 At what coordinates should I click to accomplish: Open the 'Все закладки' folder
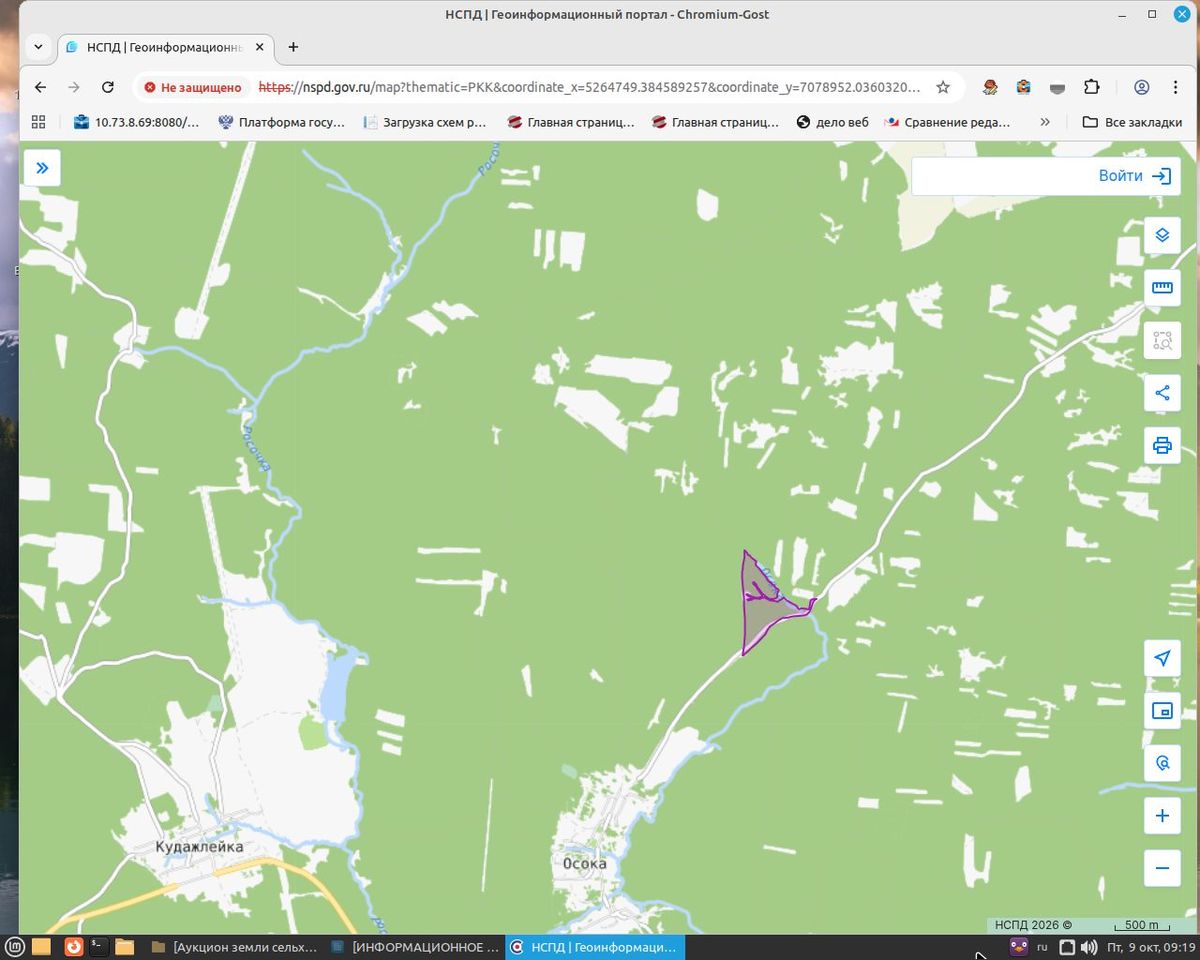[x=1133, y=122]
